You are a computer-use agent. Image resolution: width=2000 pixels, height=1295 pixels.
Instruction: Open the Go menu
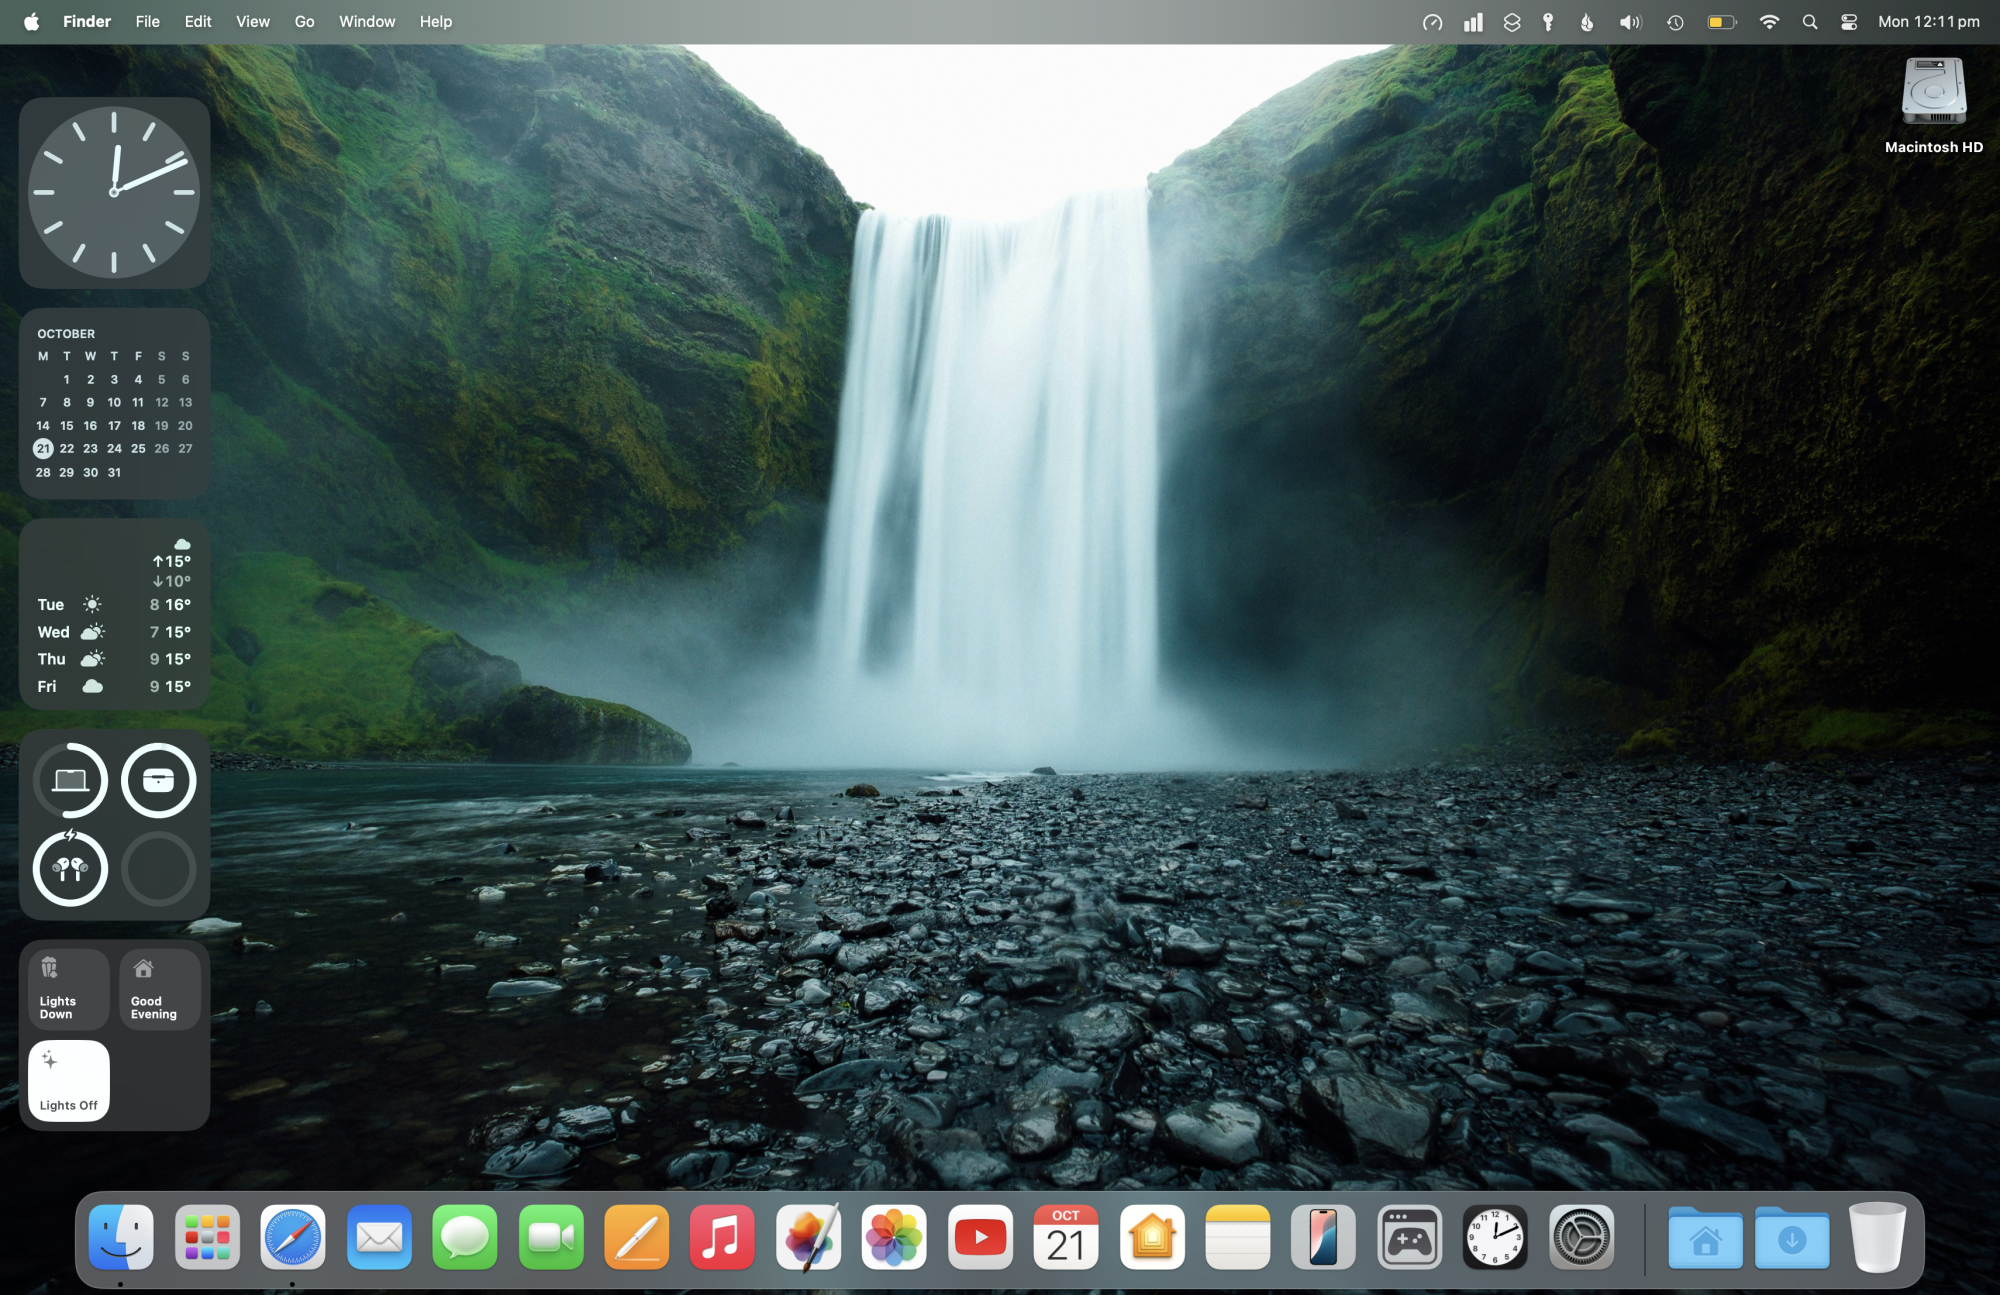[x=304, y=22]
